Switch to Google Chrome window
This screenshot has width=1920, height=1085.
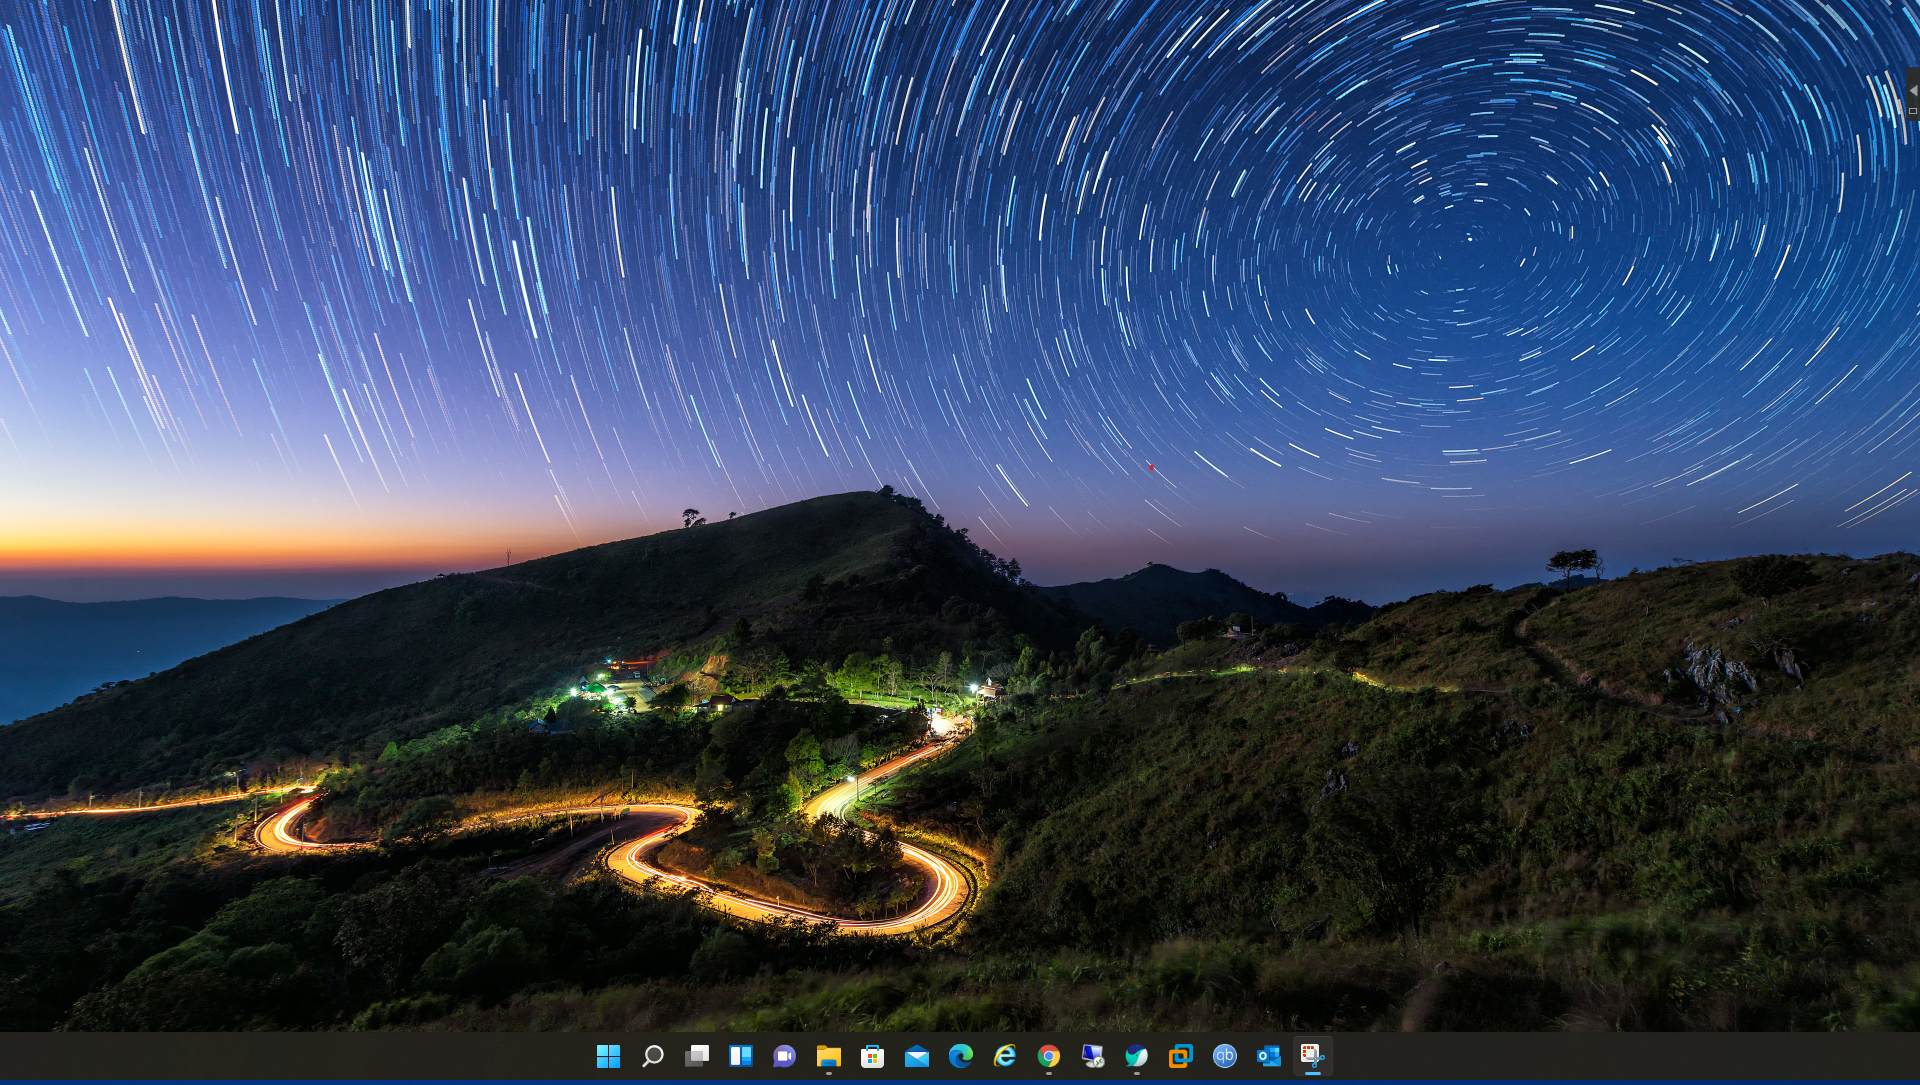1048,1056
